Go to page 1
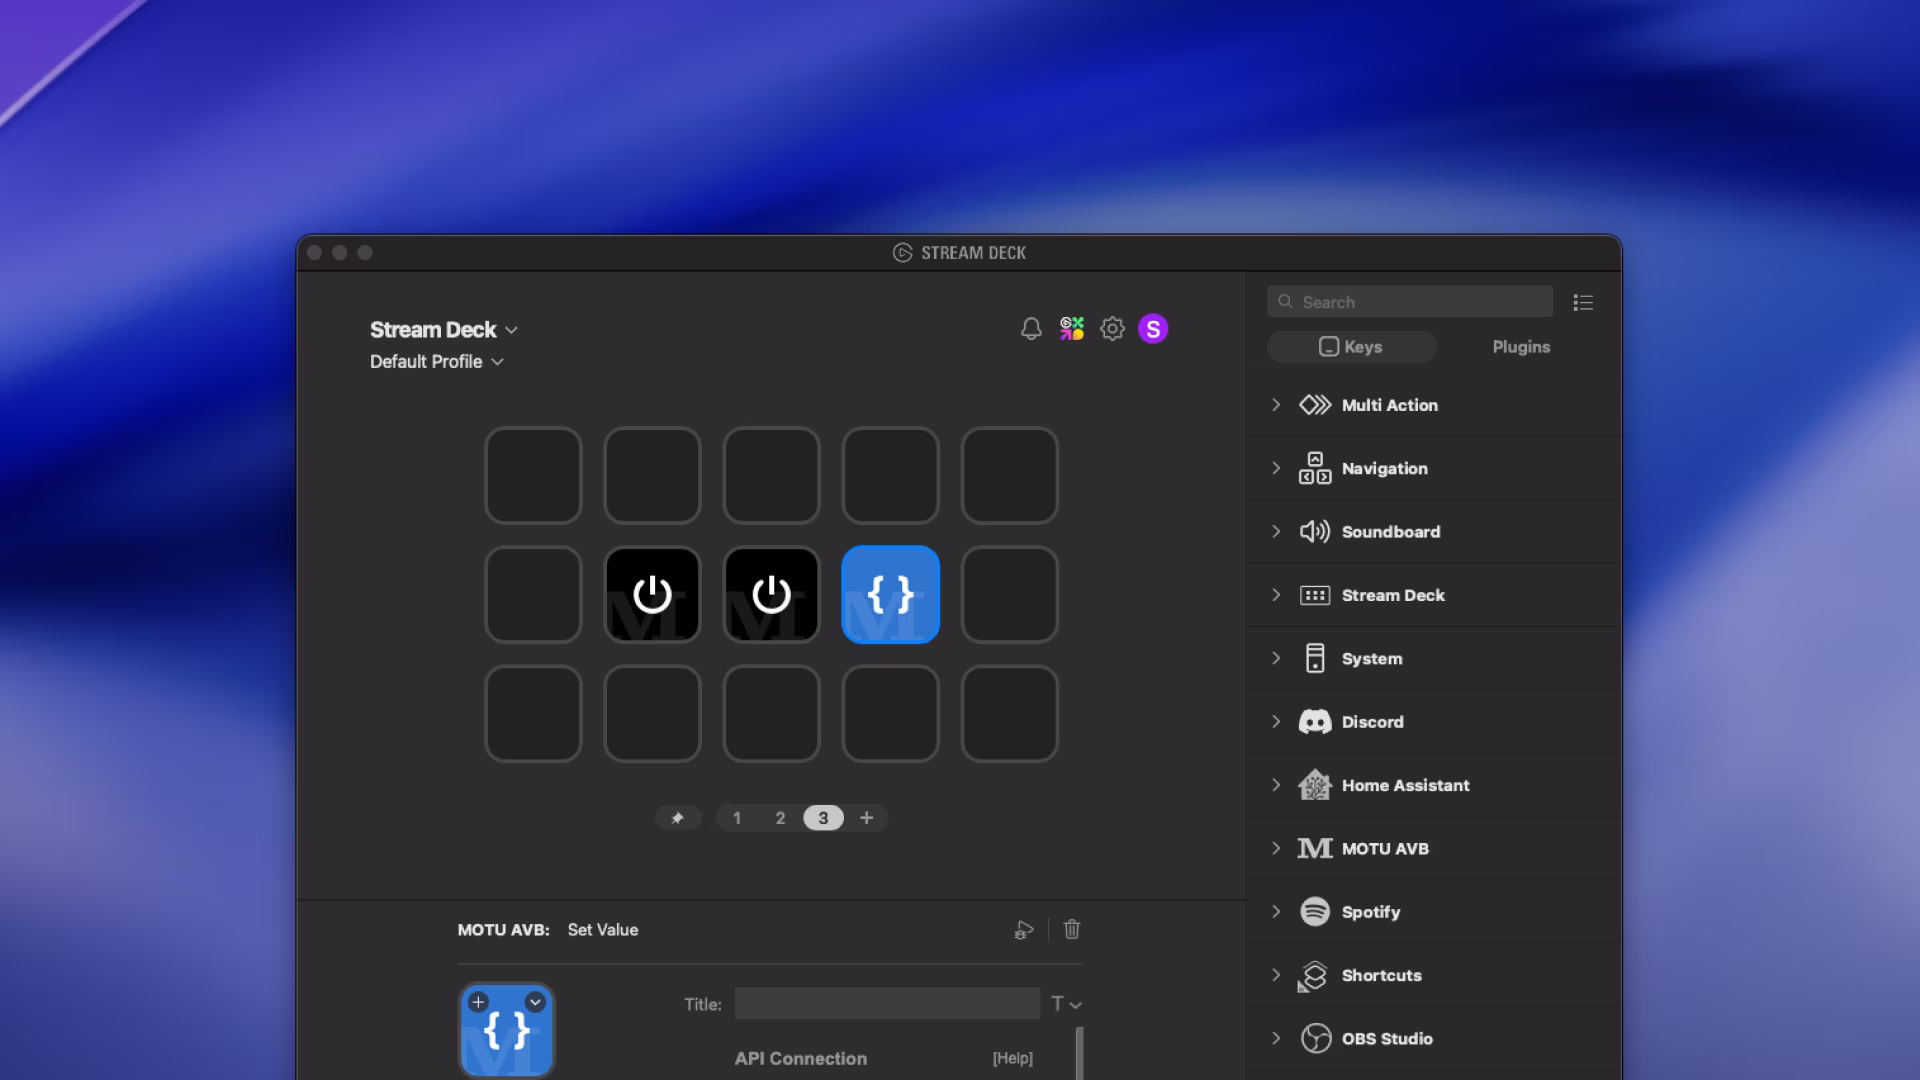 pos(737,818)
